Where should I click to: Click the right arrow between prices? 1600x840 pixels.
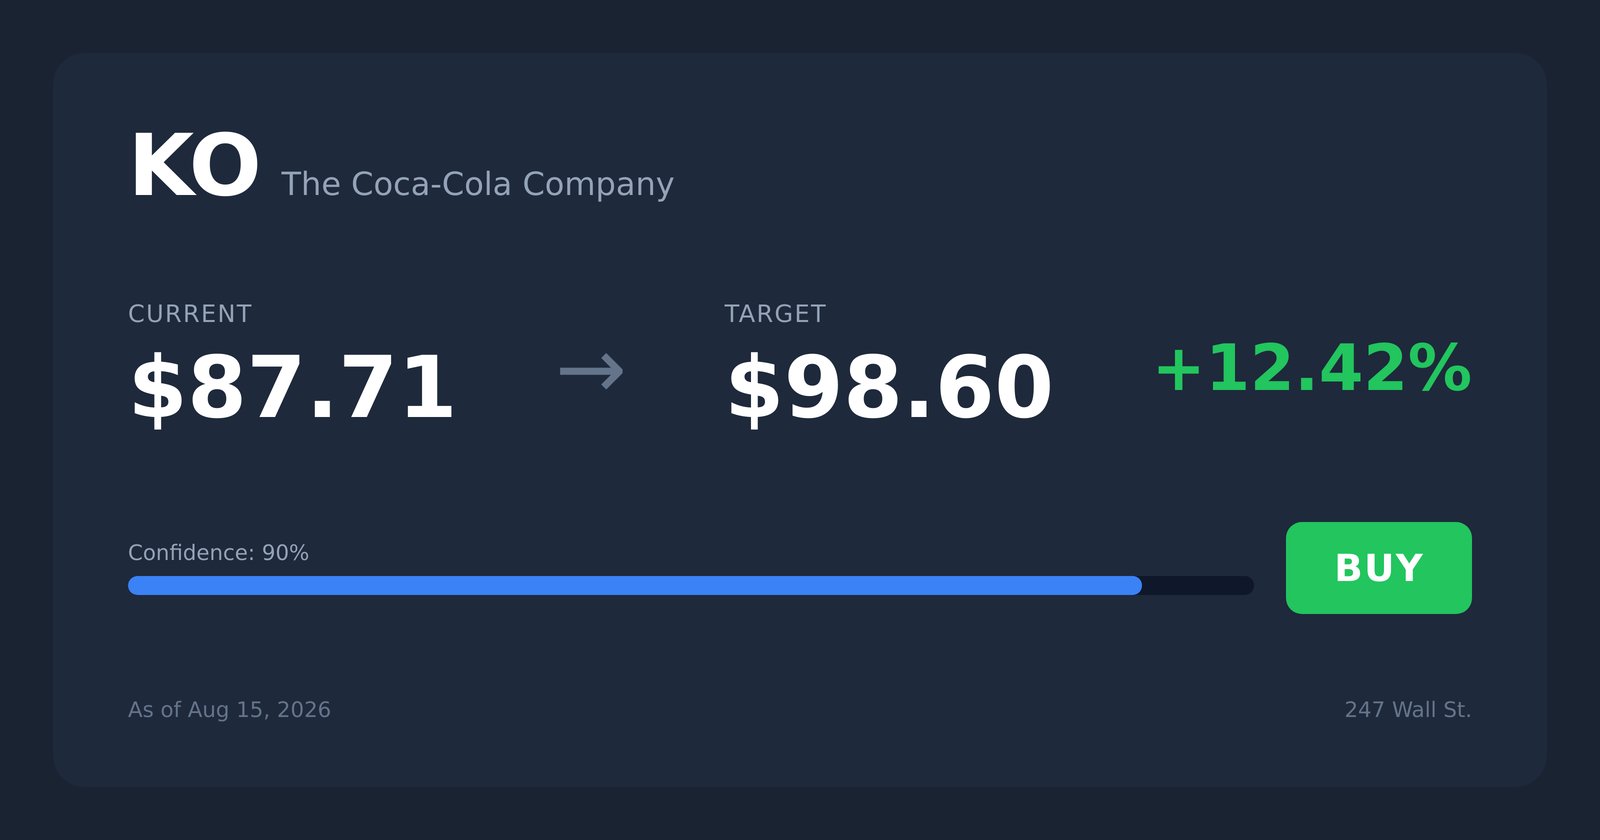592,371
